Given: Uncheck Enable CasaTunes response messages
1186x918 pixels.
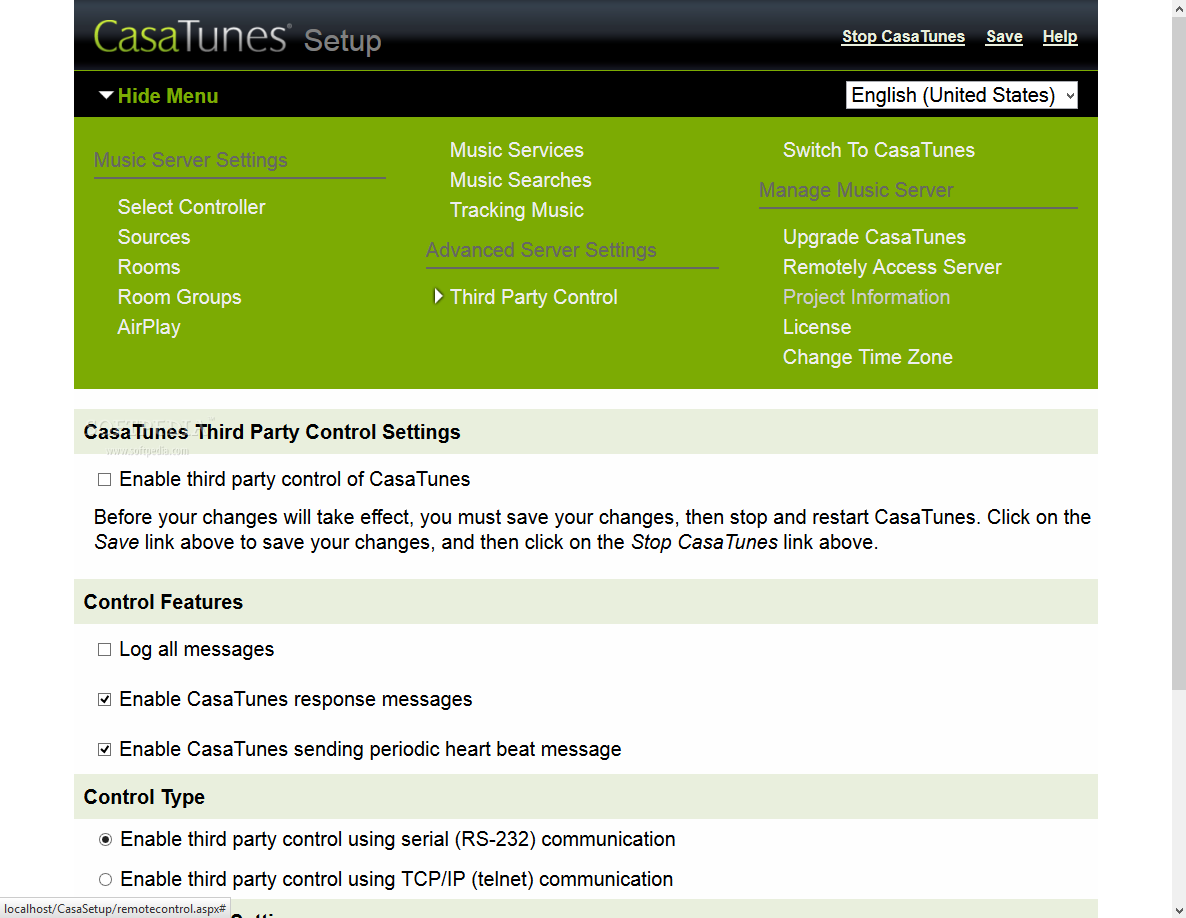Looking at the screenshot, I should 104,699.
